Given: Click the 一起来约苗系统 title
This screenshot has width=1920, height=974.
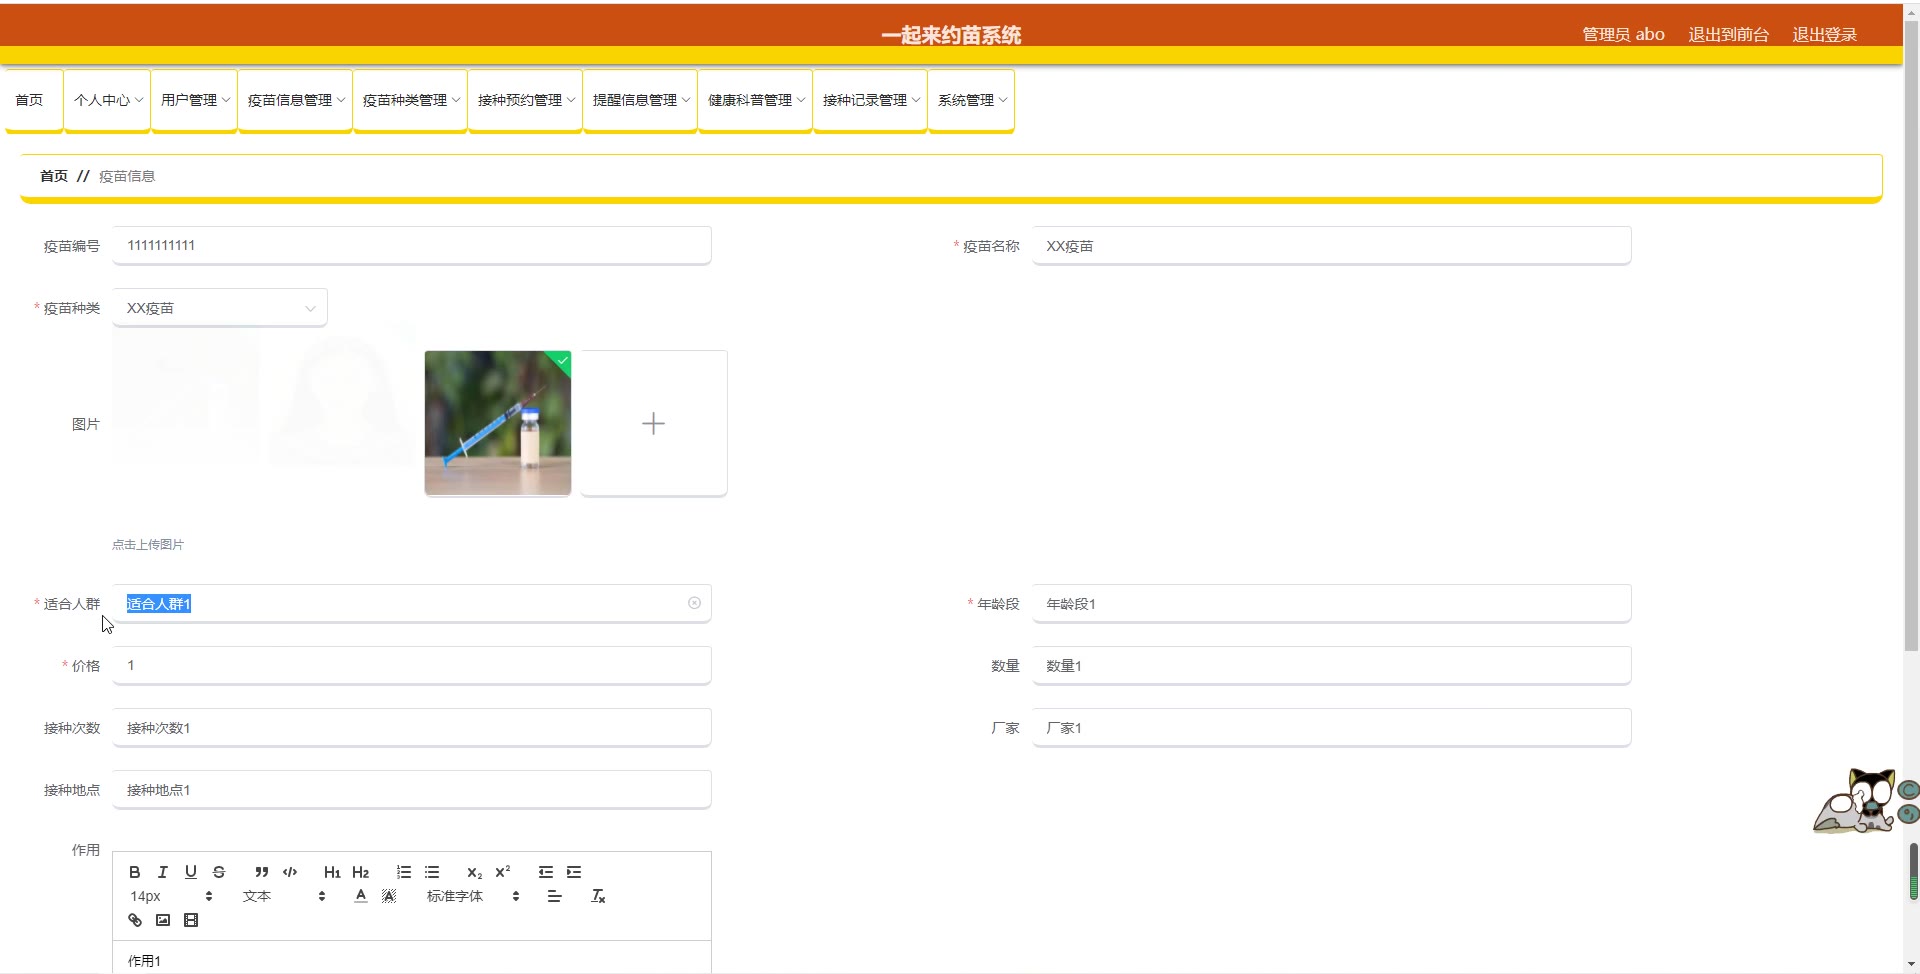Looking at the screenshot, I should [951, 35].
